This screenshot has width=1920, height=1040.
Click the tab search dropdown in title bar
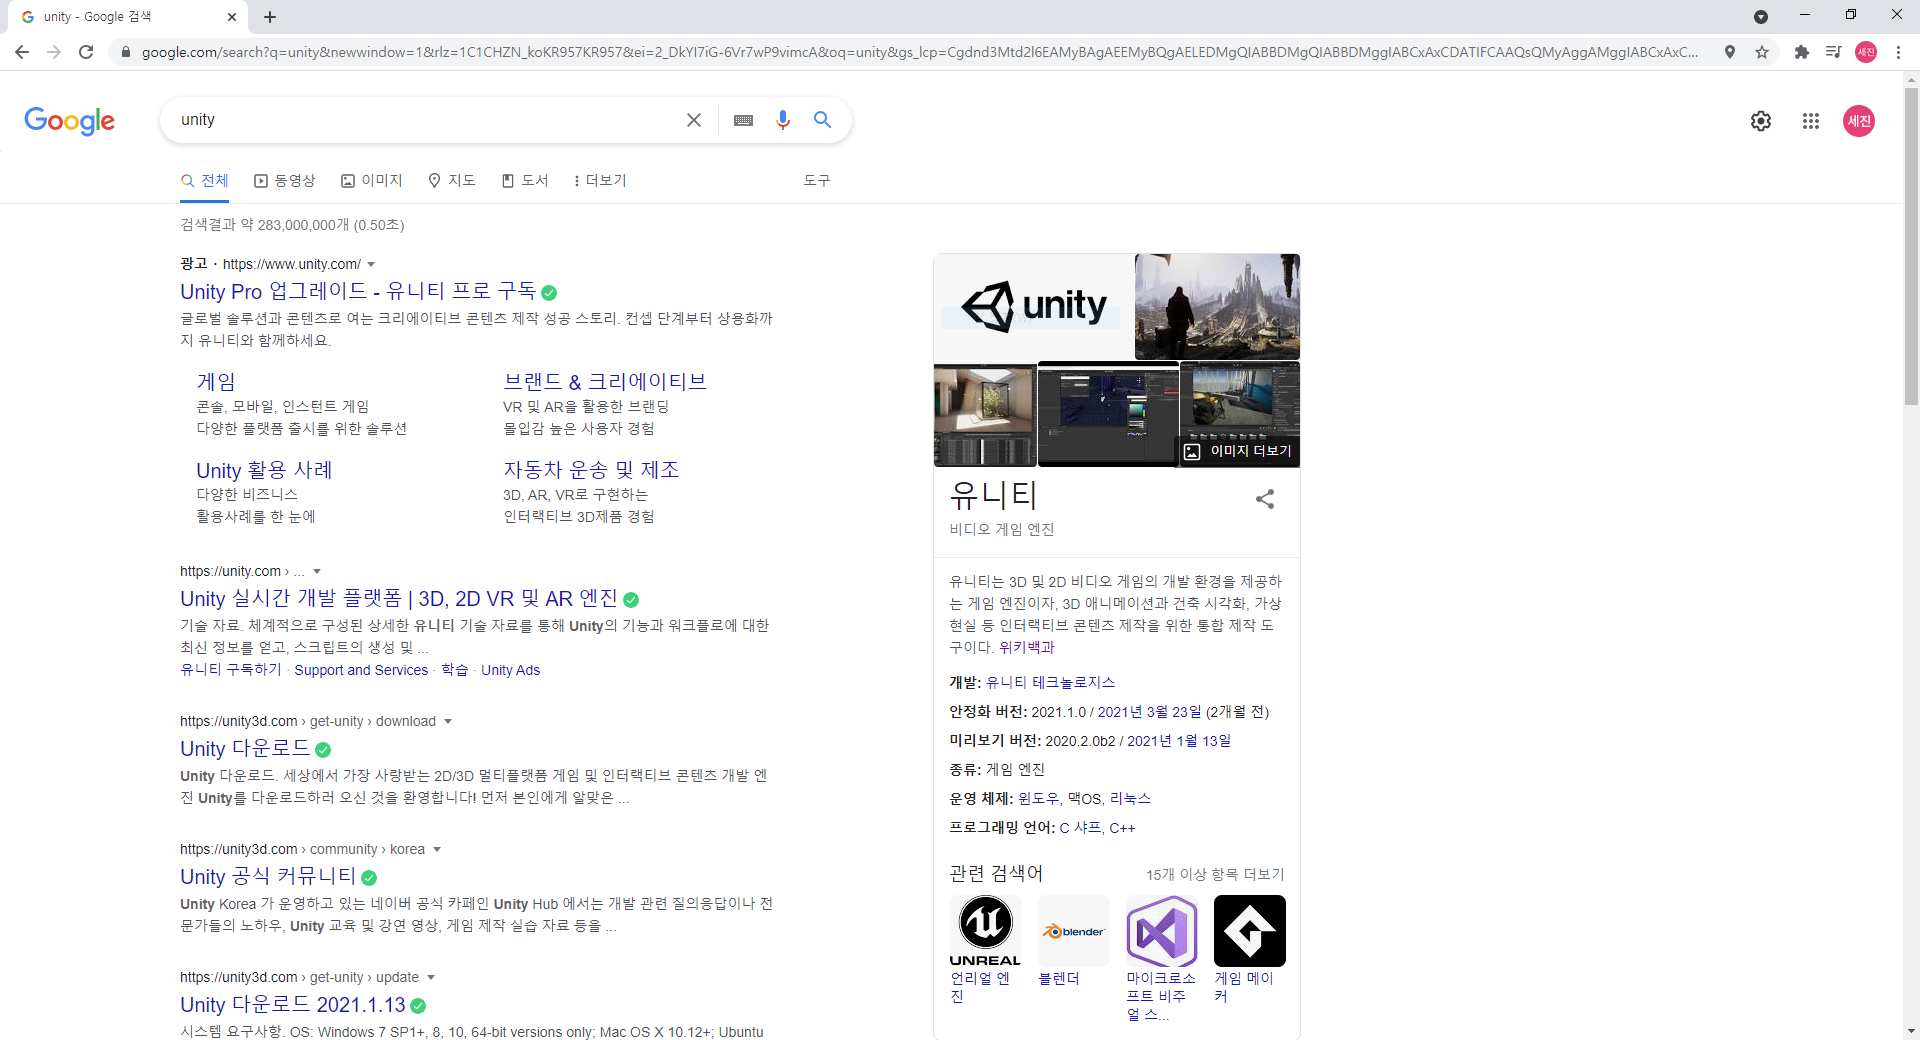(1761, 17)
